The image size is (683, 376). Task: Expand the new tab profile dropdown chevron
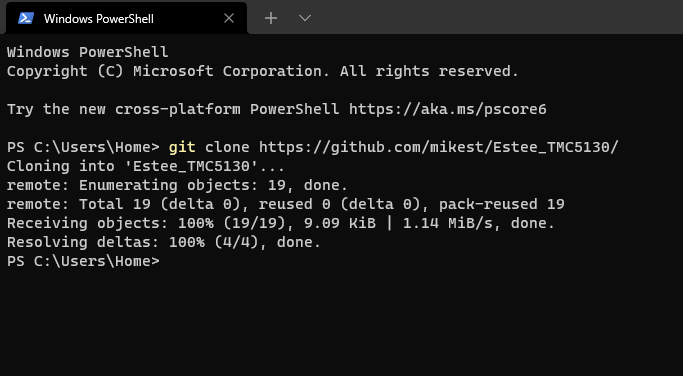click(x=305, y=18)
